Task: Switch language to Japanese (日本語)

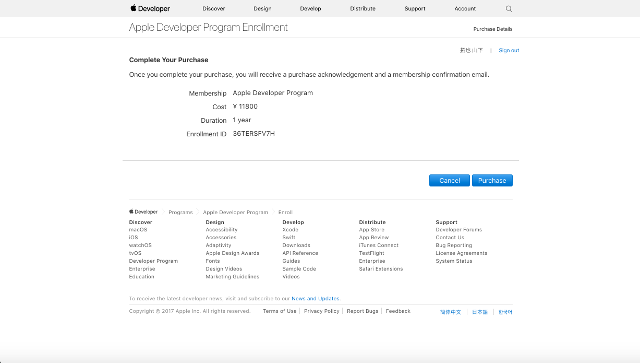Action: click(480, 312)
